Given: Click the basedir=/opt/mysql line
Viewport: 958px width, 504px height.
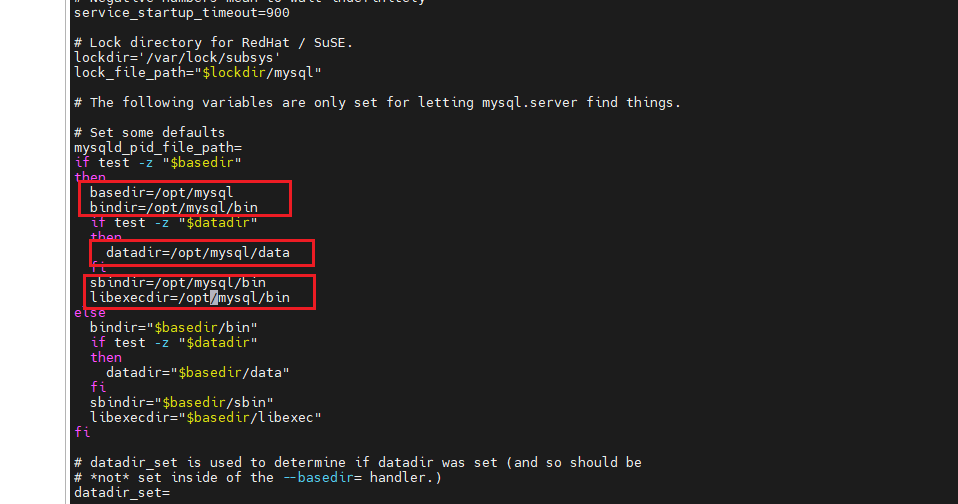Looking at the screenshot, I should pyautogui.click(x=161, y=192).
